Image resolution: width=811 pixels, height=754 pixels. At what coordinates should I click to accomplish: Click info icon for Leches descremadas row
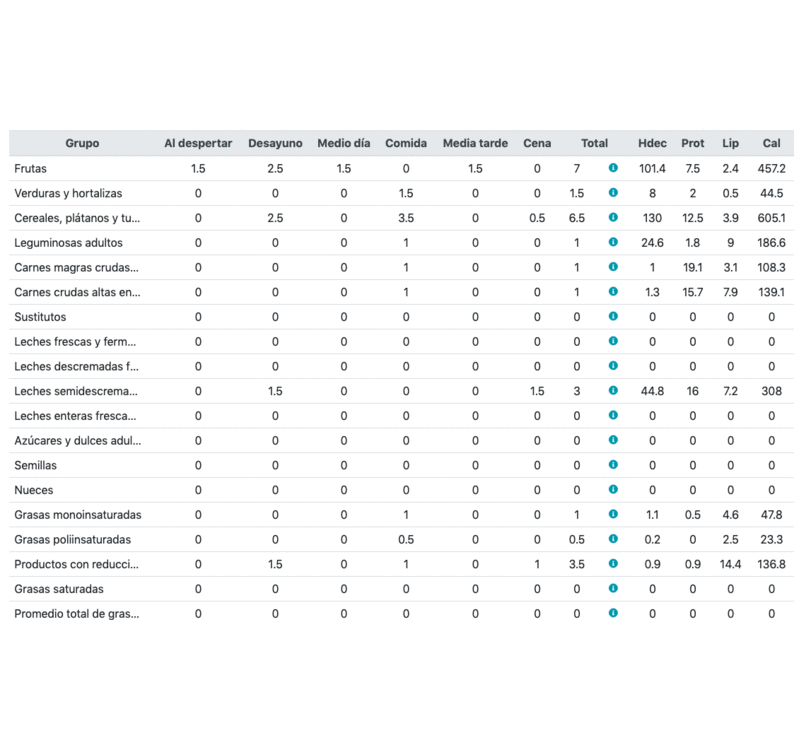pos(613,366)
